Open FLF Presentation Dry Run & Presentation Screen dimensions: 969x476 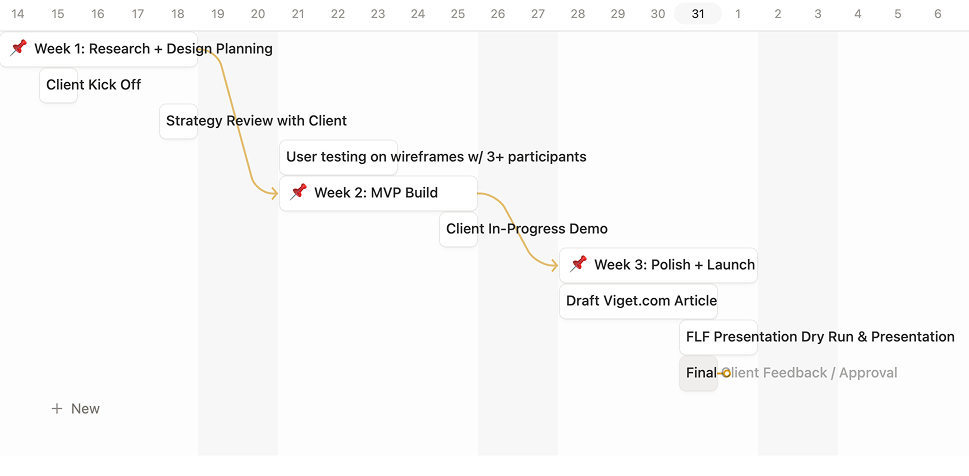tap(820, 337)
